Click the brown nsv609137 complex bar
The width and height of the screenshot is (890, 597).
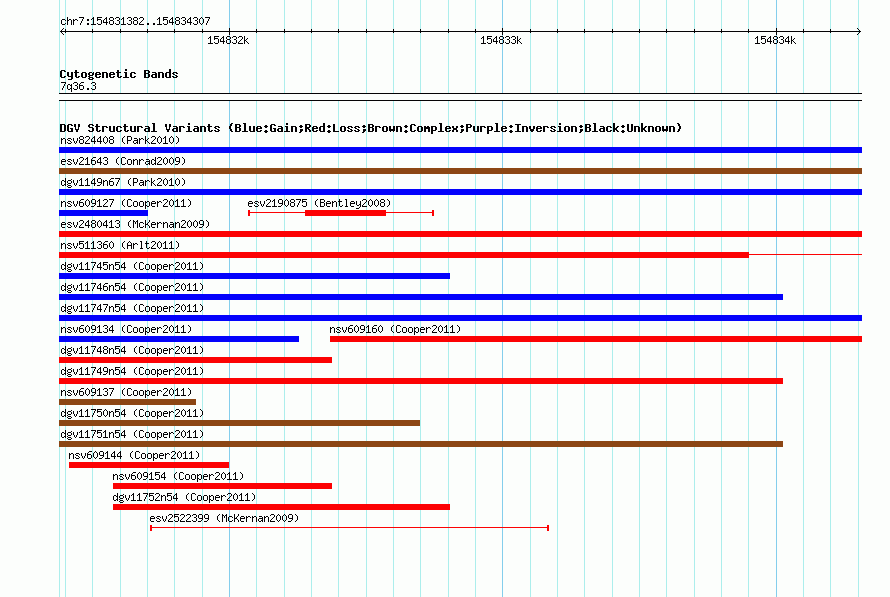point(128,402)
